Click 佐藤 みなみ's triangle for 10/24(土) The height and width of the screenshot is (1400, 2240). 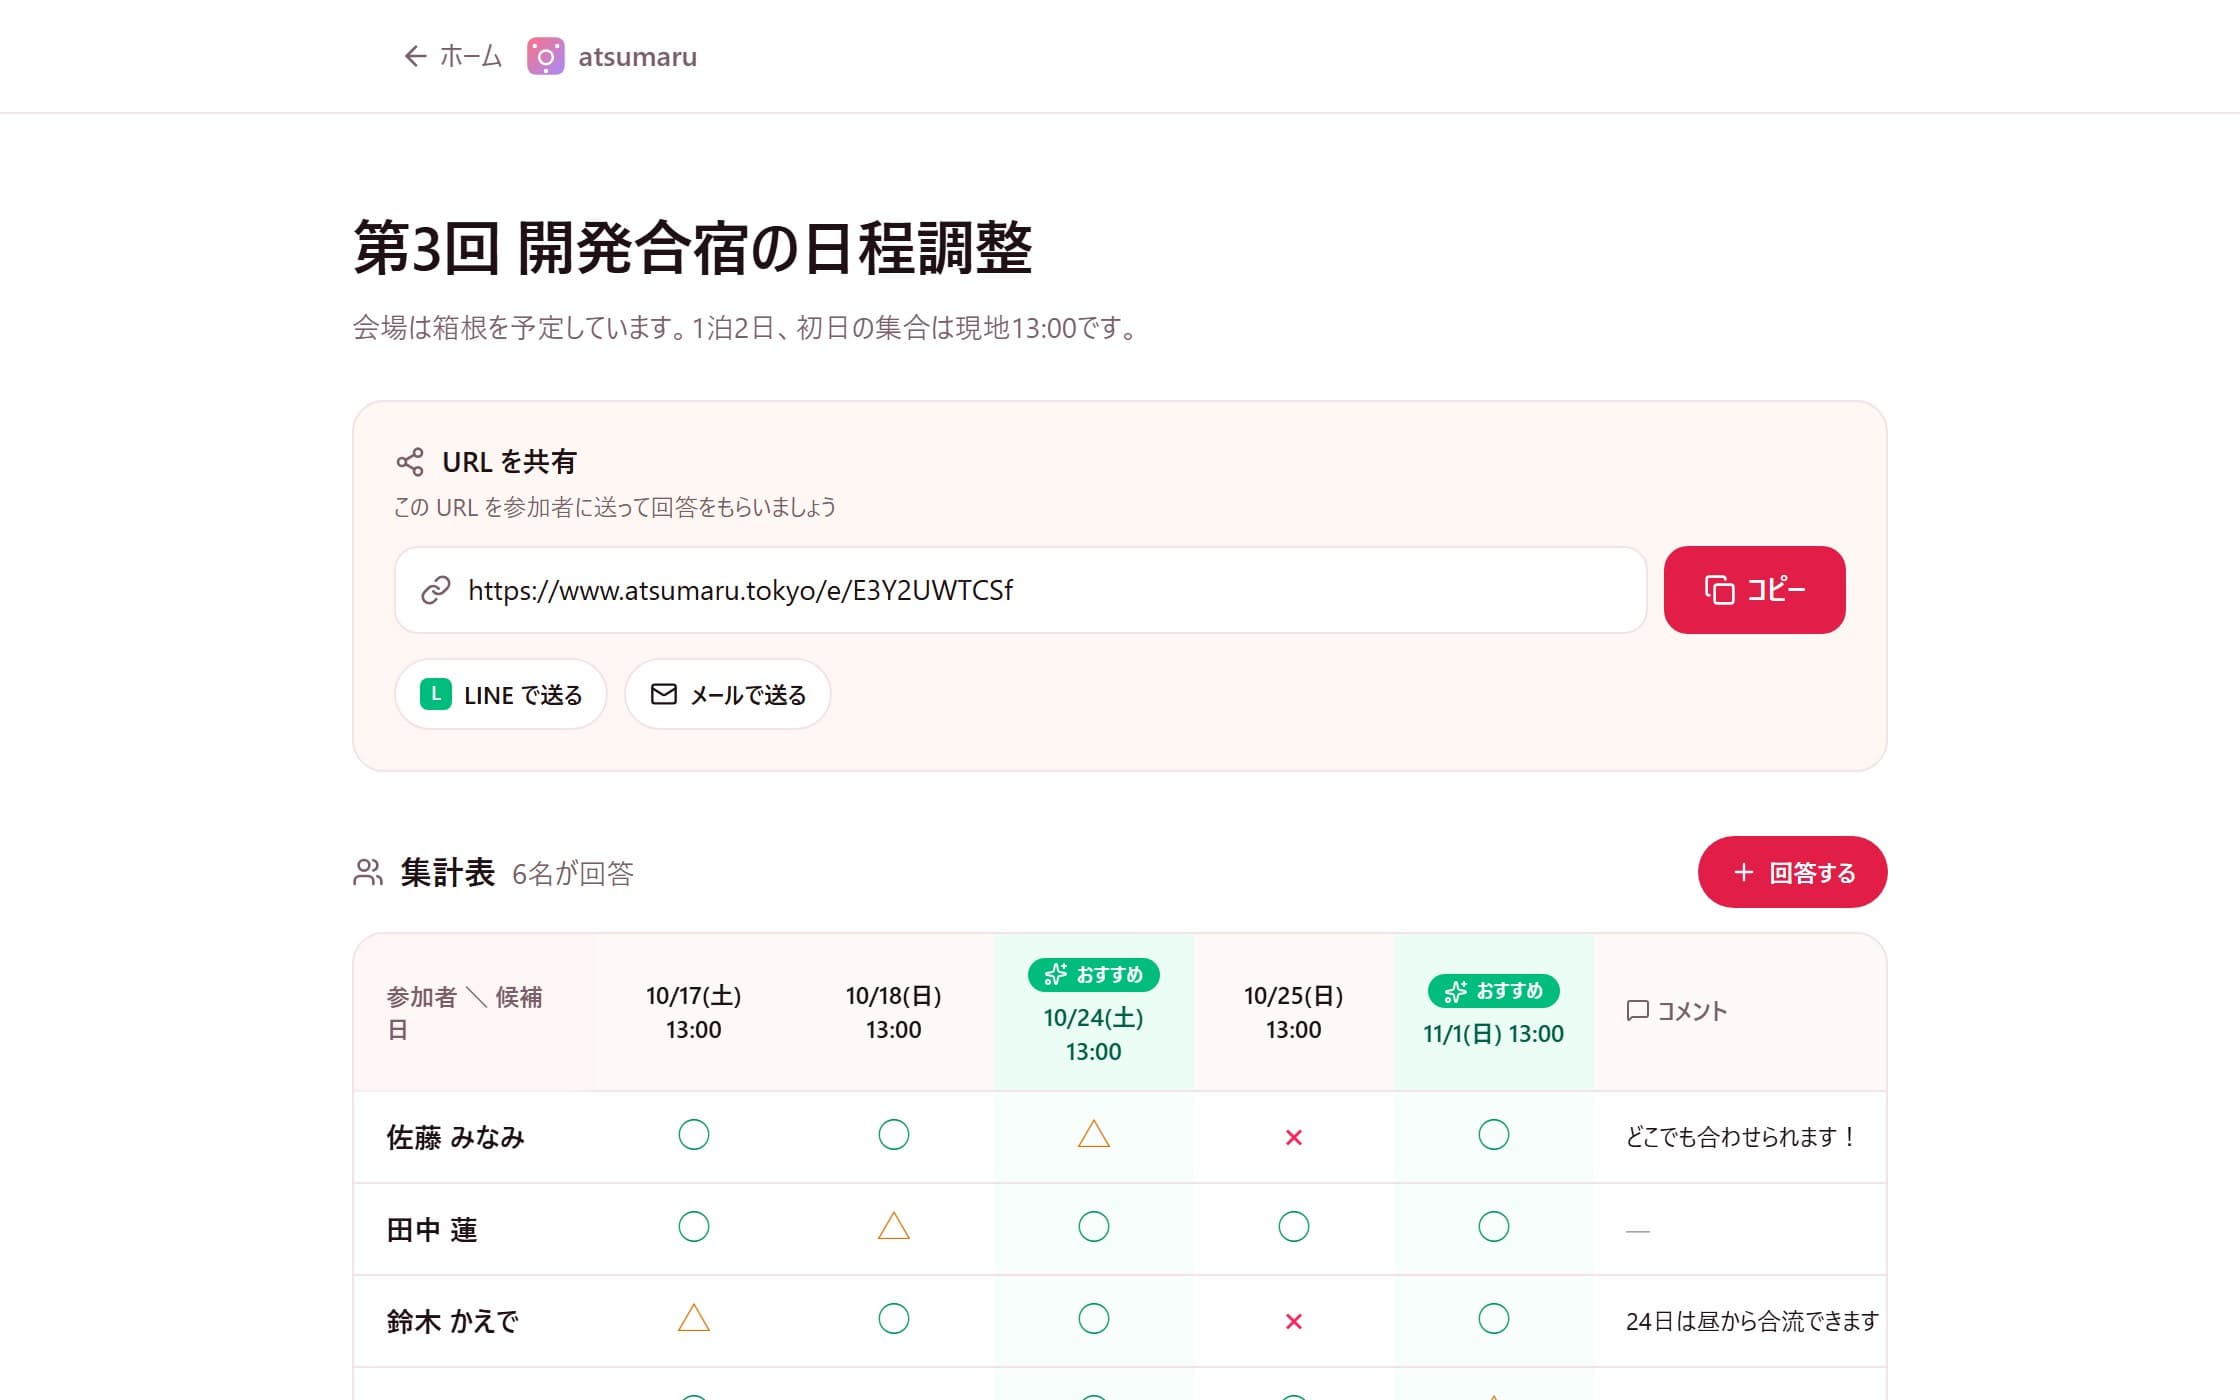(x=1094, y=1134)
